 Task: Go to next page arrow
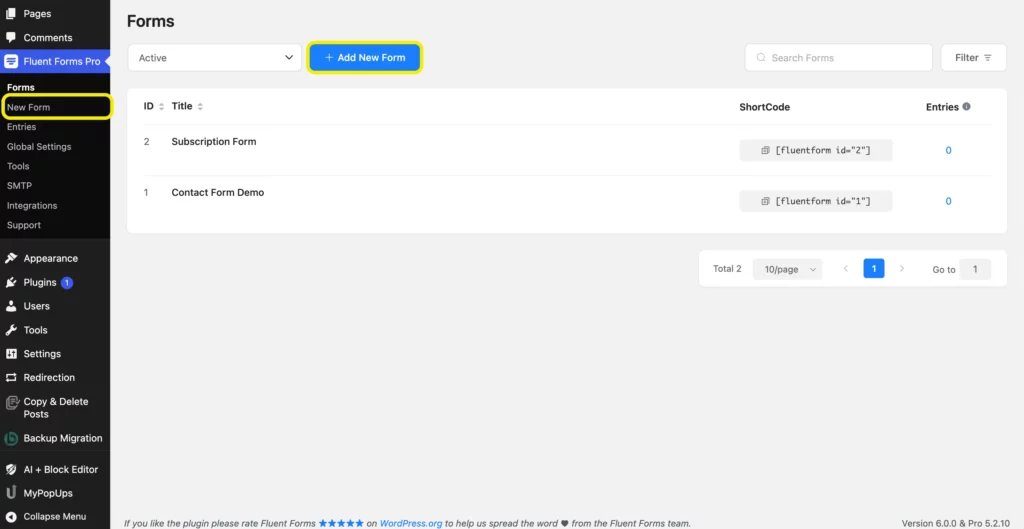(x=902, y=268)
